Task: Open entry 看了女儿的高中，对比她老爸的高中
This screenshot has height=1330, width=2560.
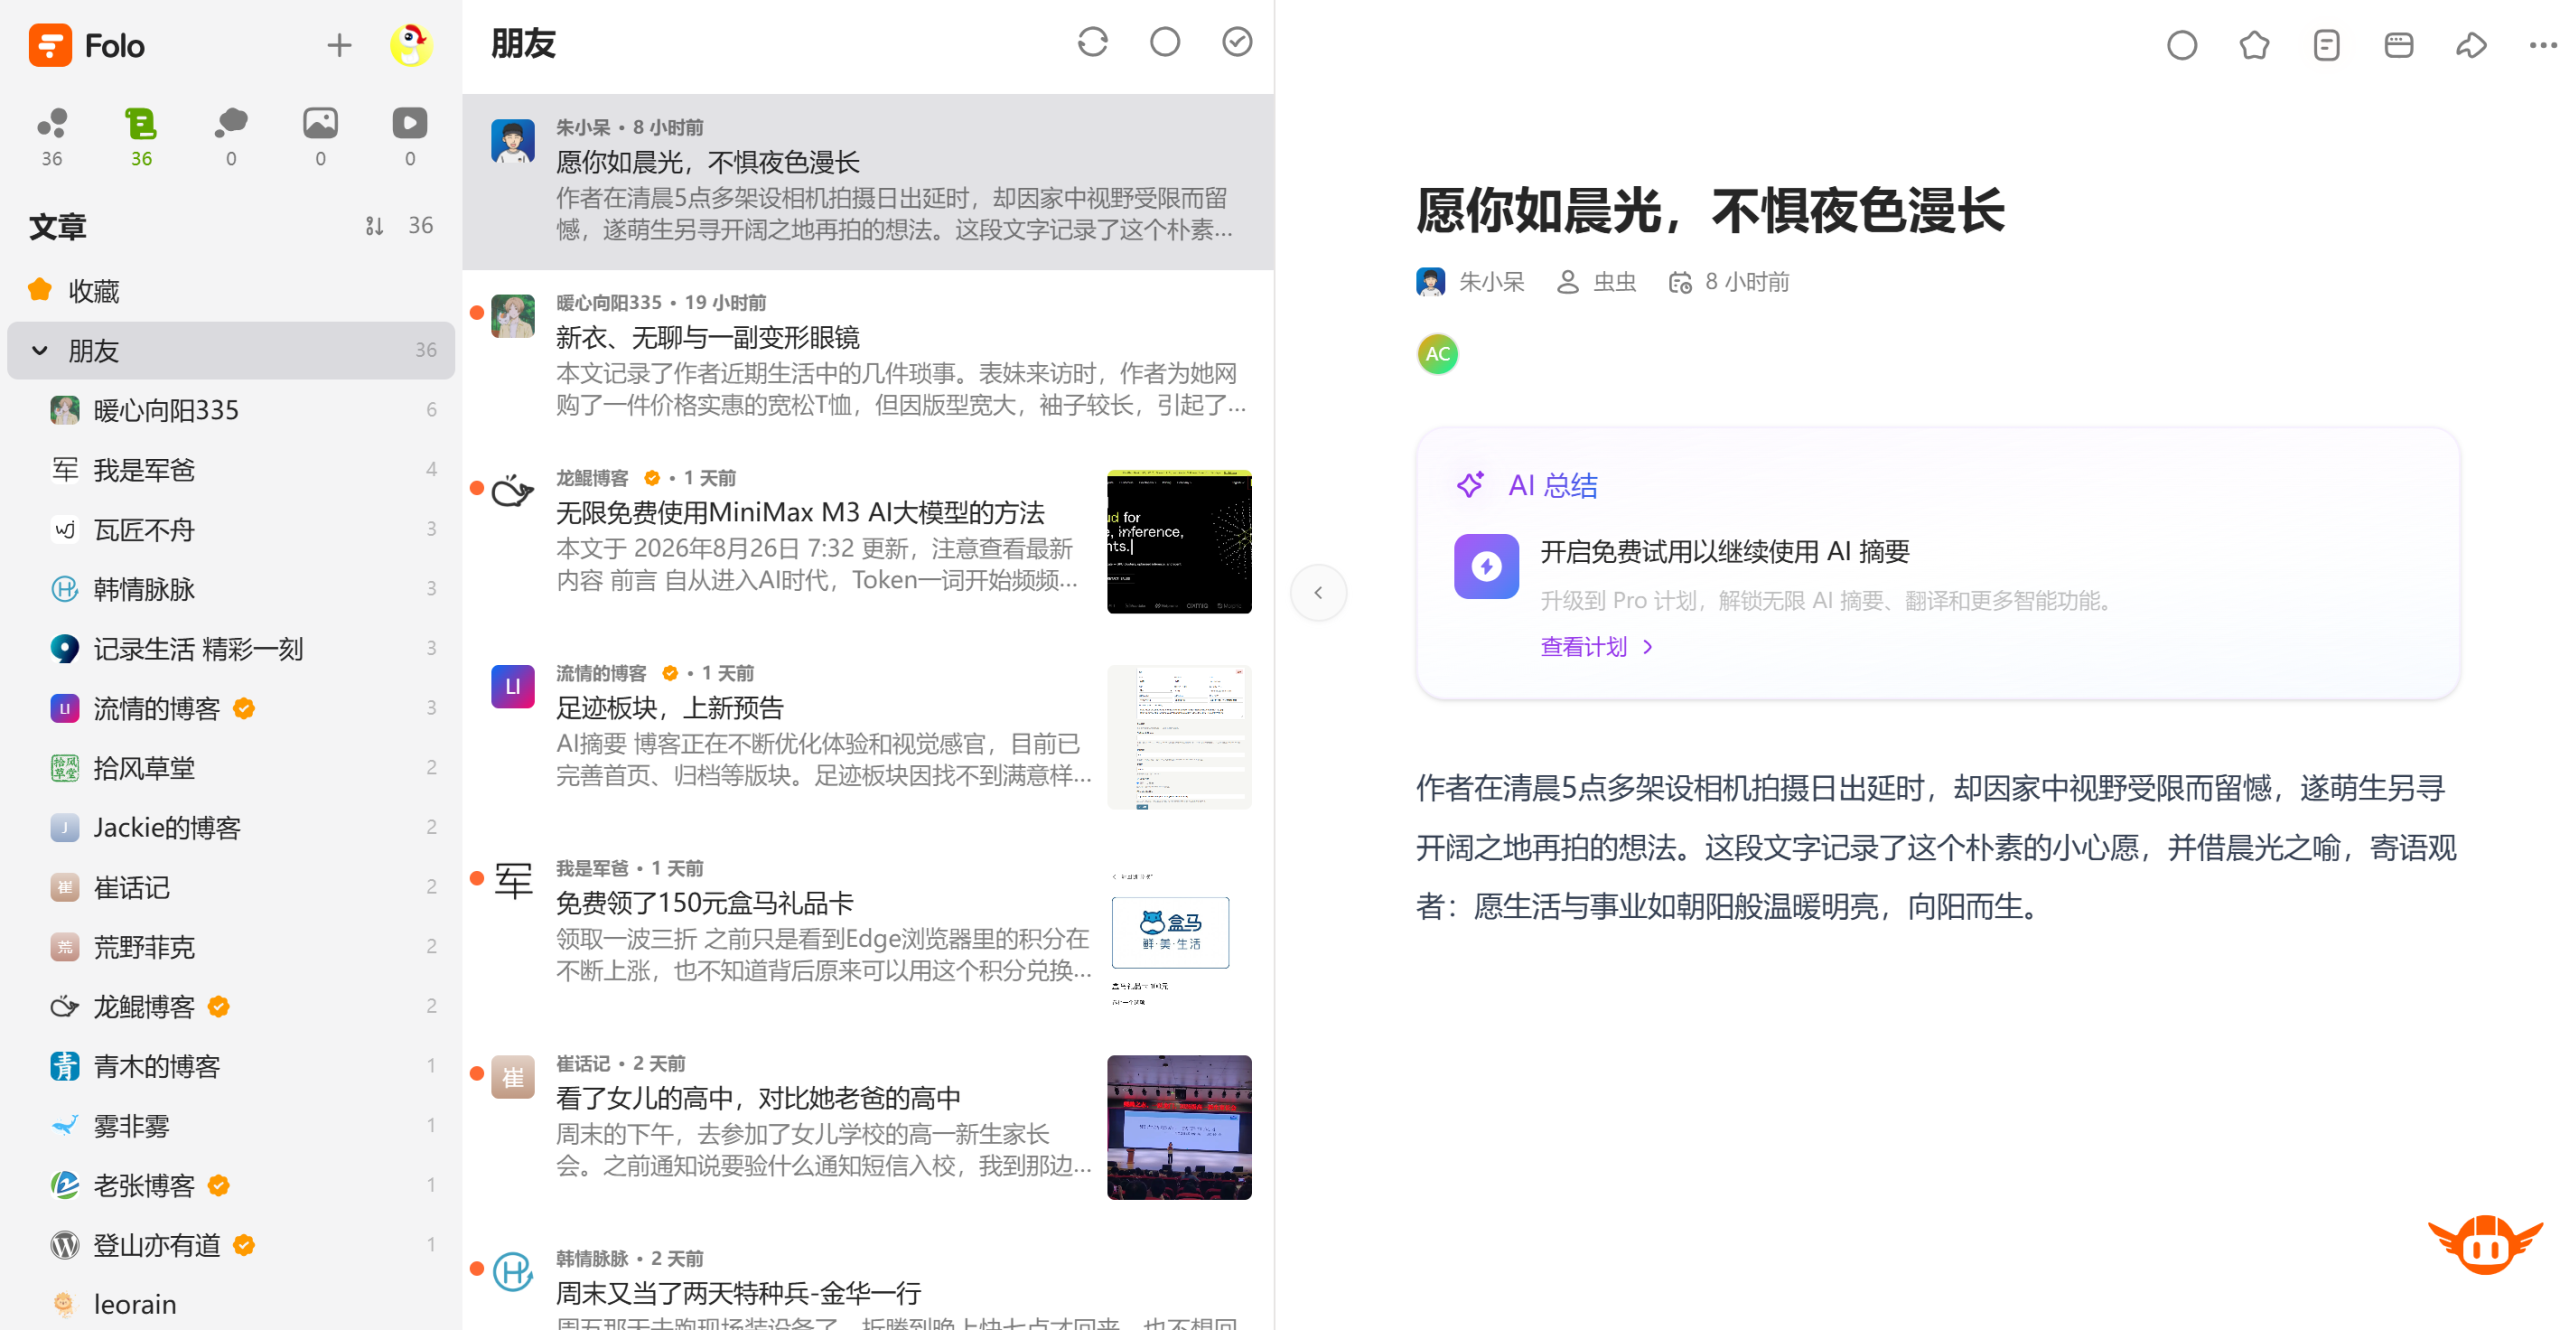Action: pyautogui.click(x=867, y=1126)
